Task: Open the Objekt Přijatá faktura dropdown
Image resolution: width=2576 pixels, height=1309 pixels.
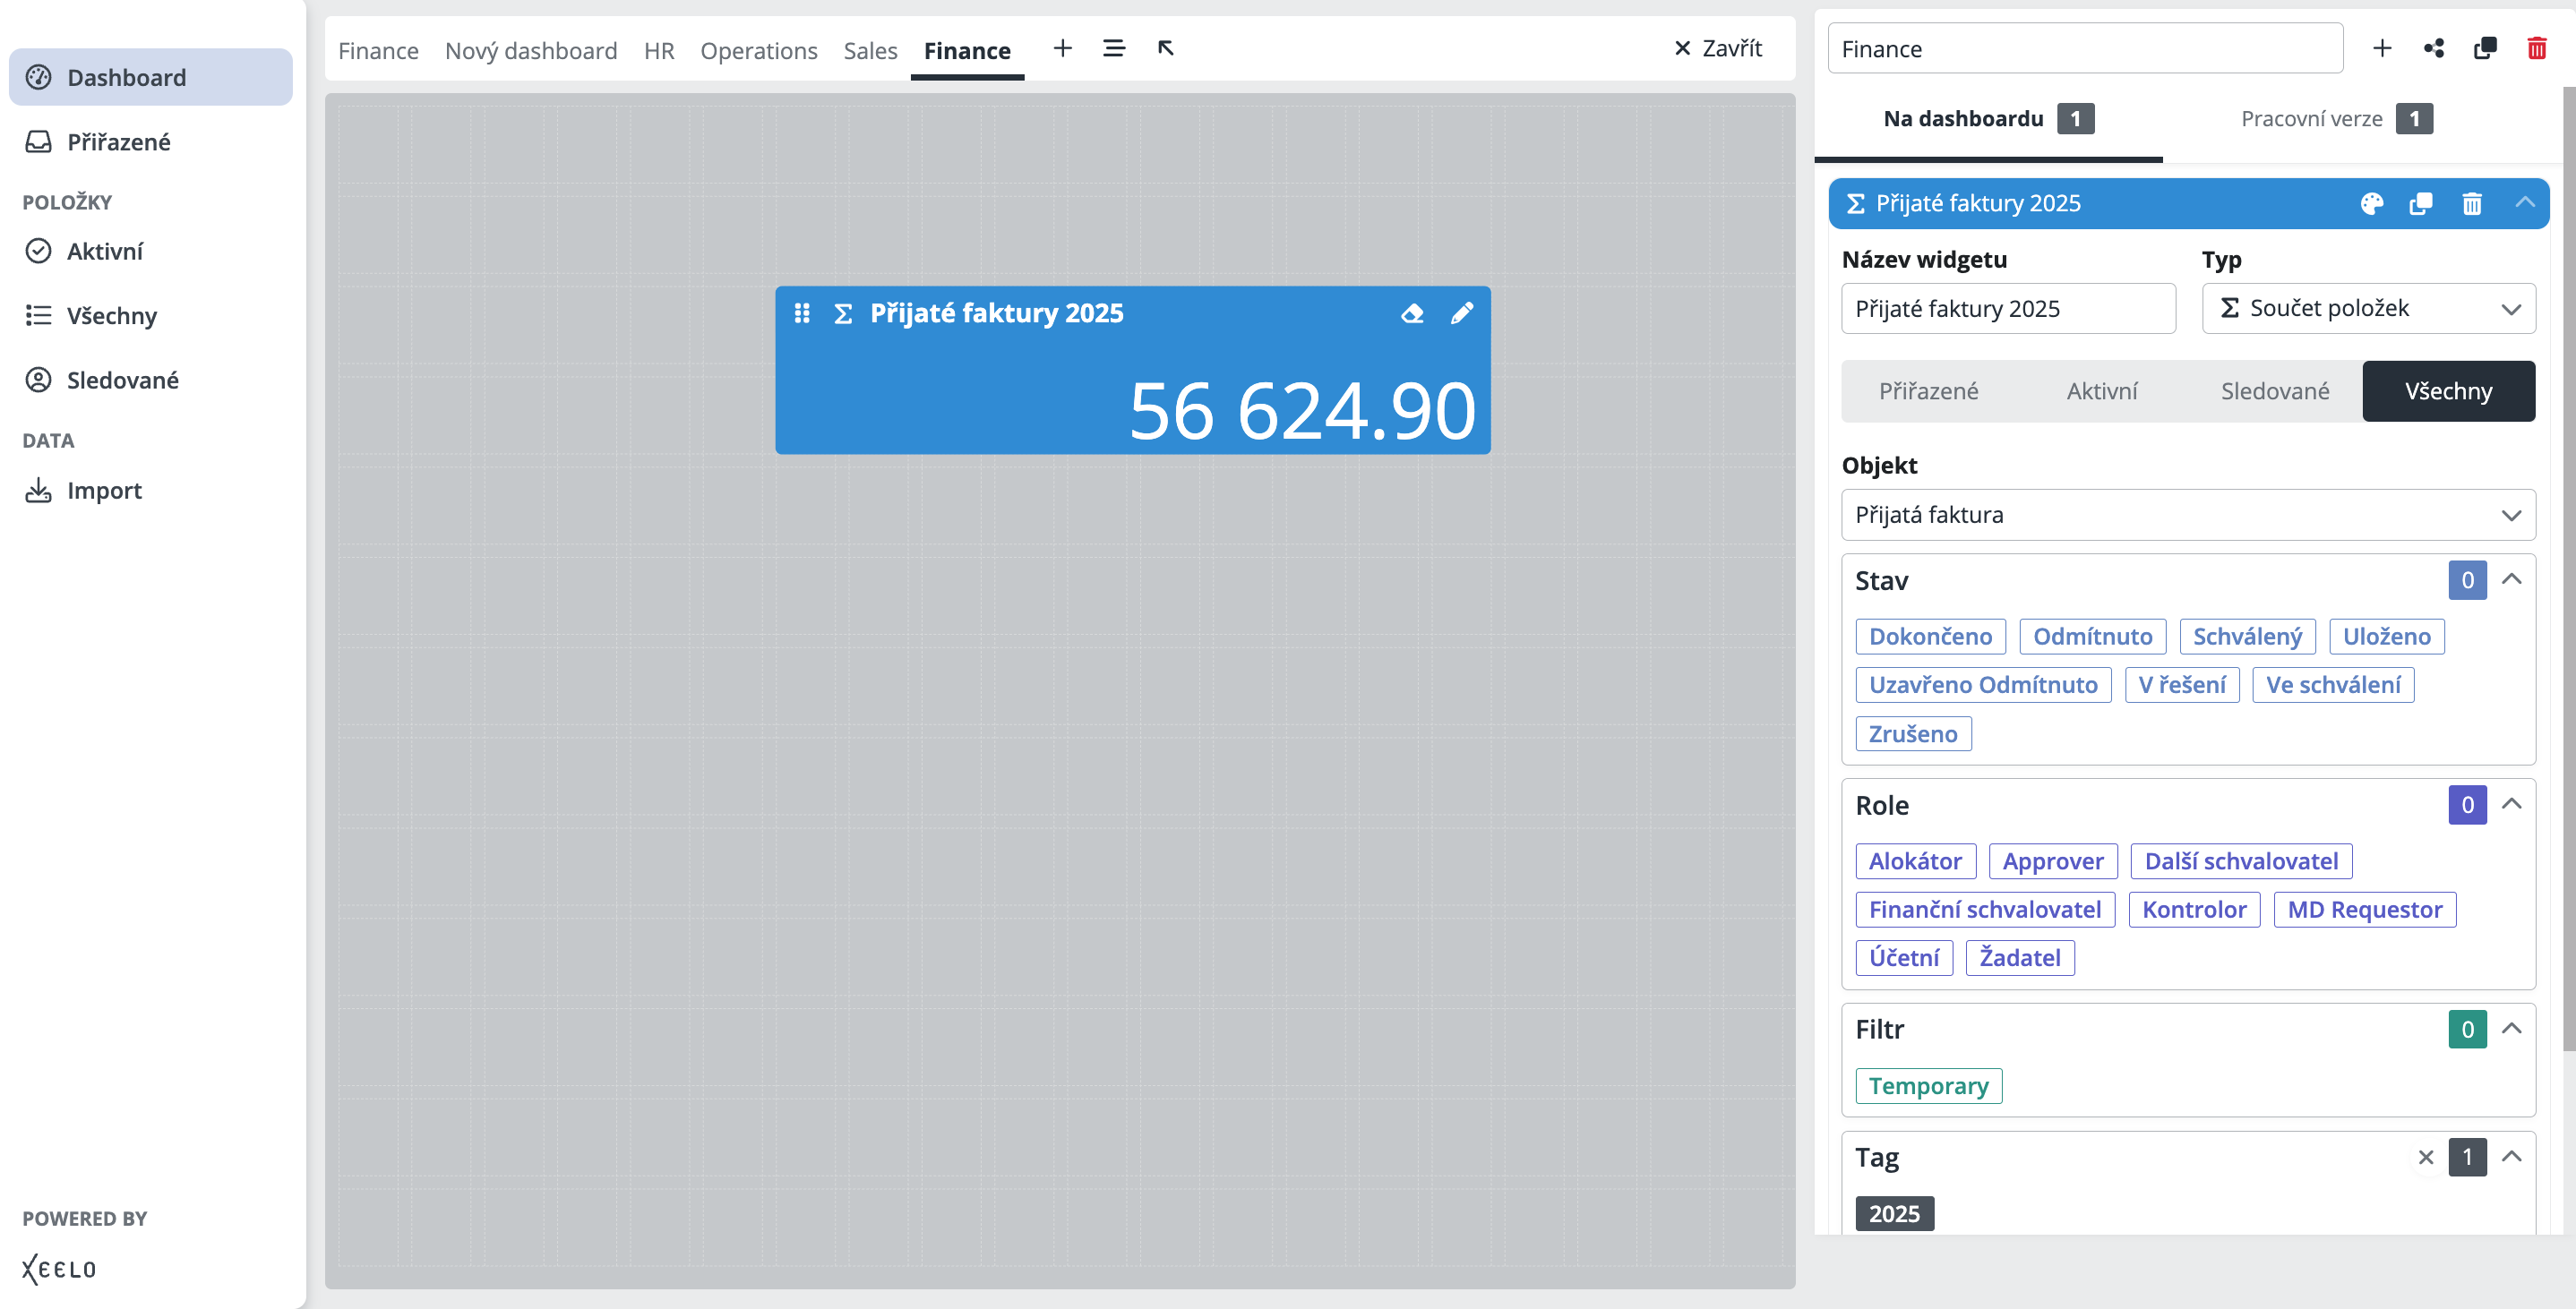Action: pyautogui.click(x=2187, y=514)
